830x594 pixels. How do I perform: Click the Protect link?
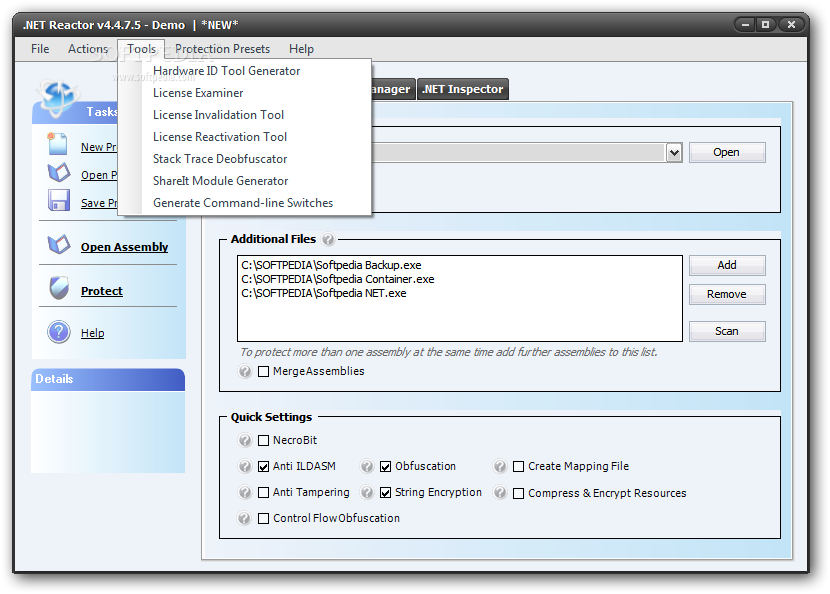point(102,291)
